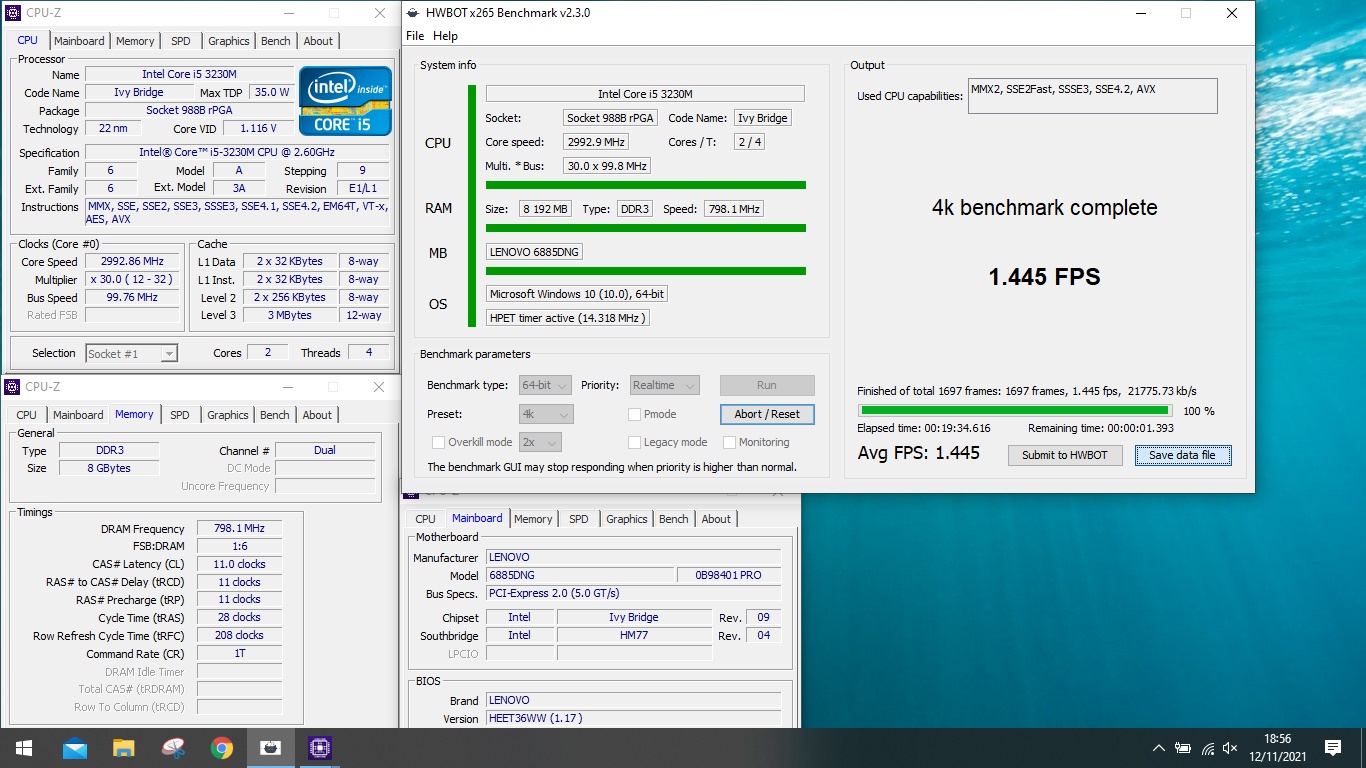Show hidden system tray icons
The width and height of the screenshot is (1366, 768).
(x=1159, y=748)
